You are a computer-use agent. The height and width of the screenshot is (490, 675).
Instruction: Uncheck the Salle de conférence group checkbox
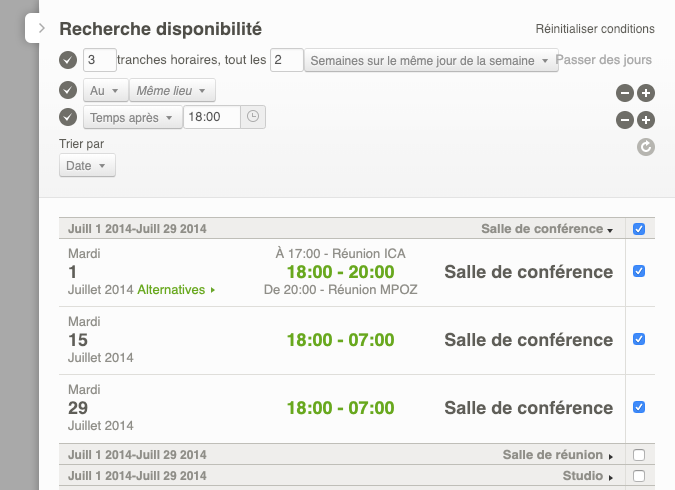coord(639,229)
